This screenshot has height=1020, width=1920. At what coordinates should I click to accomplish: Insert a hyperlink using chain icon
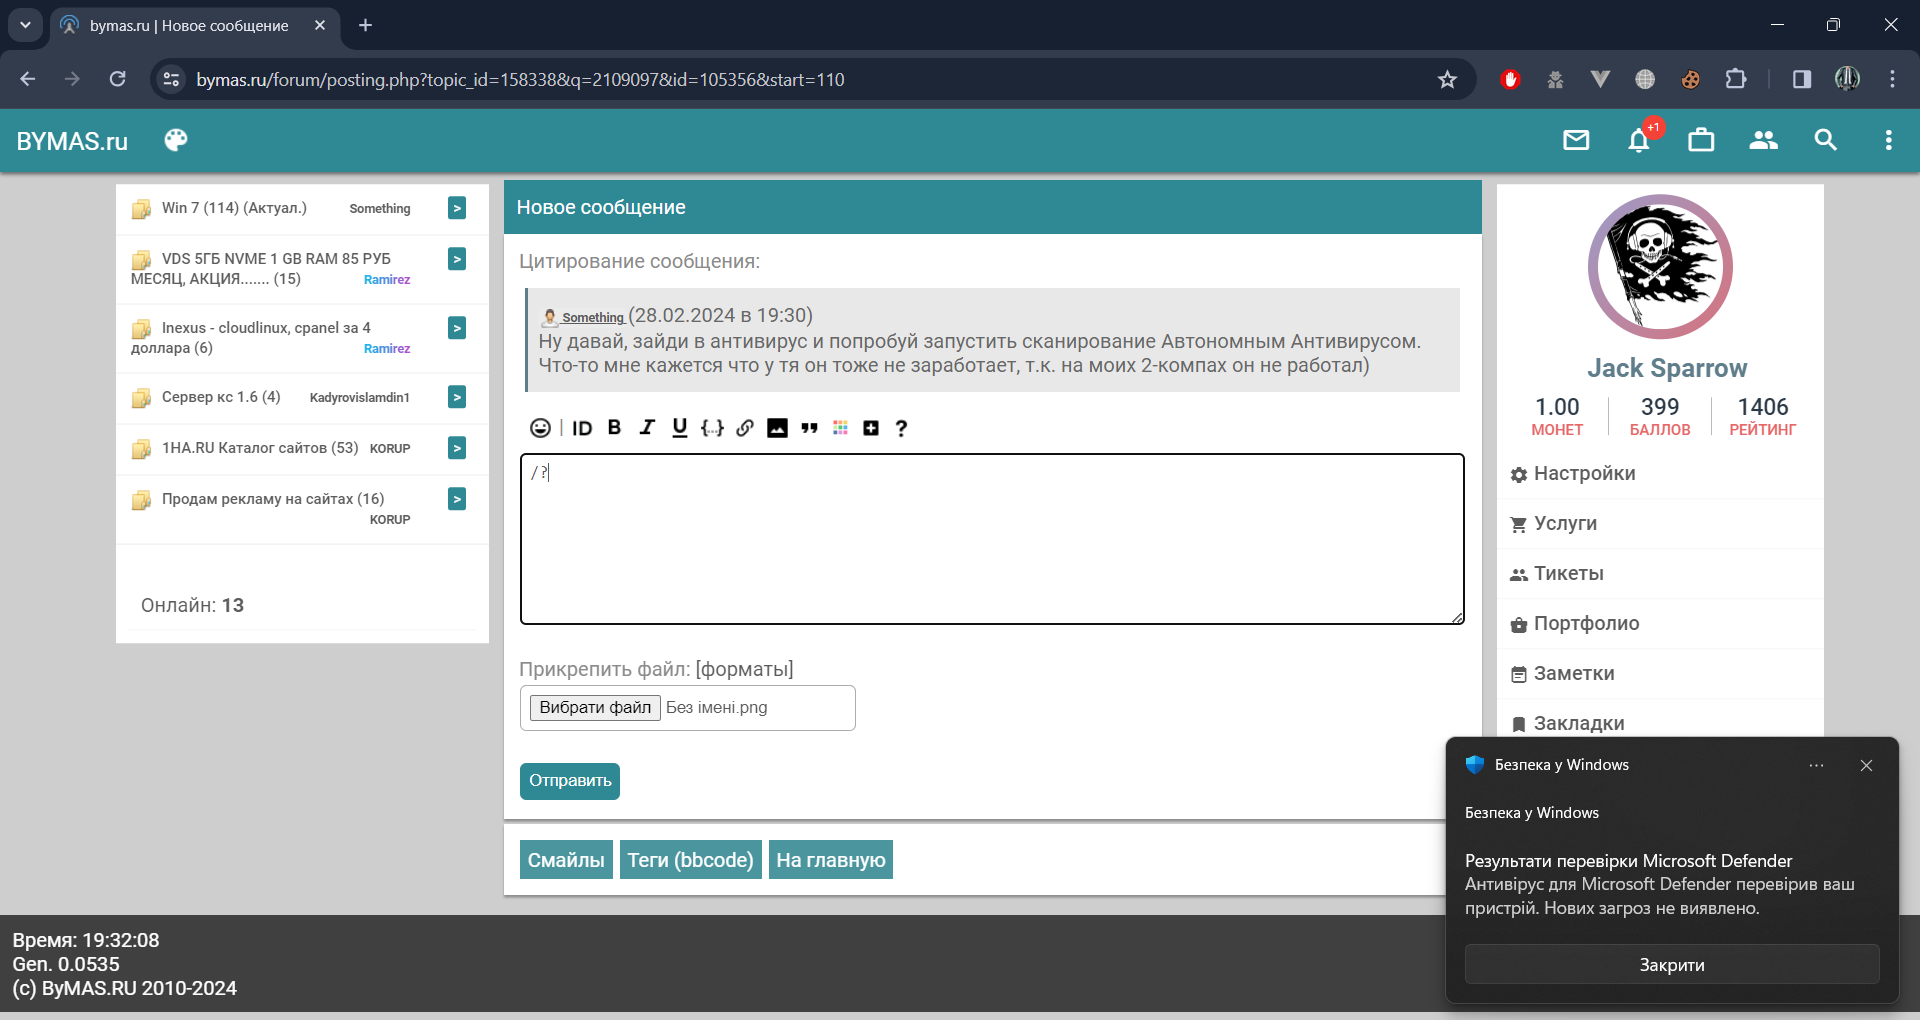745,428
